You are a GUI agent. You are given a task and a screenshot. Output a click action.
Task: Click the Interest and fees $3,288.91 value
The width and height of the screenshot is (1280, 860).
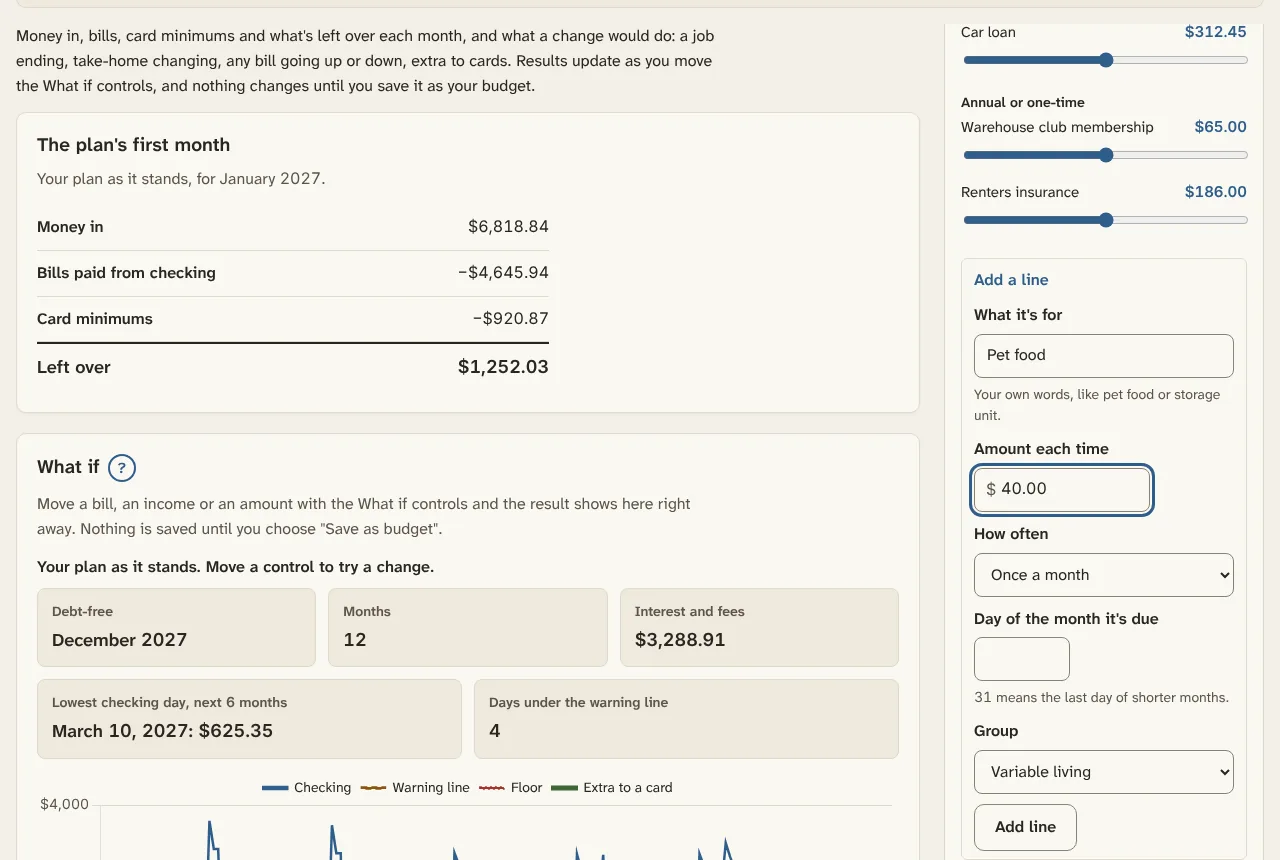[680, 640]
